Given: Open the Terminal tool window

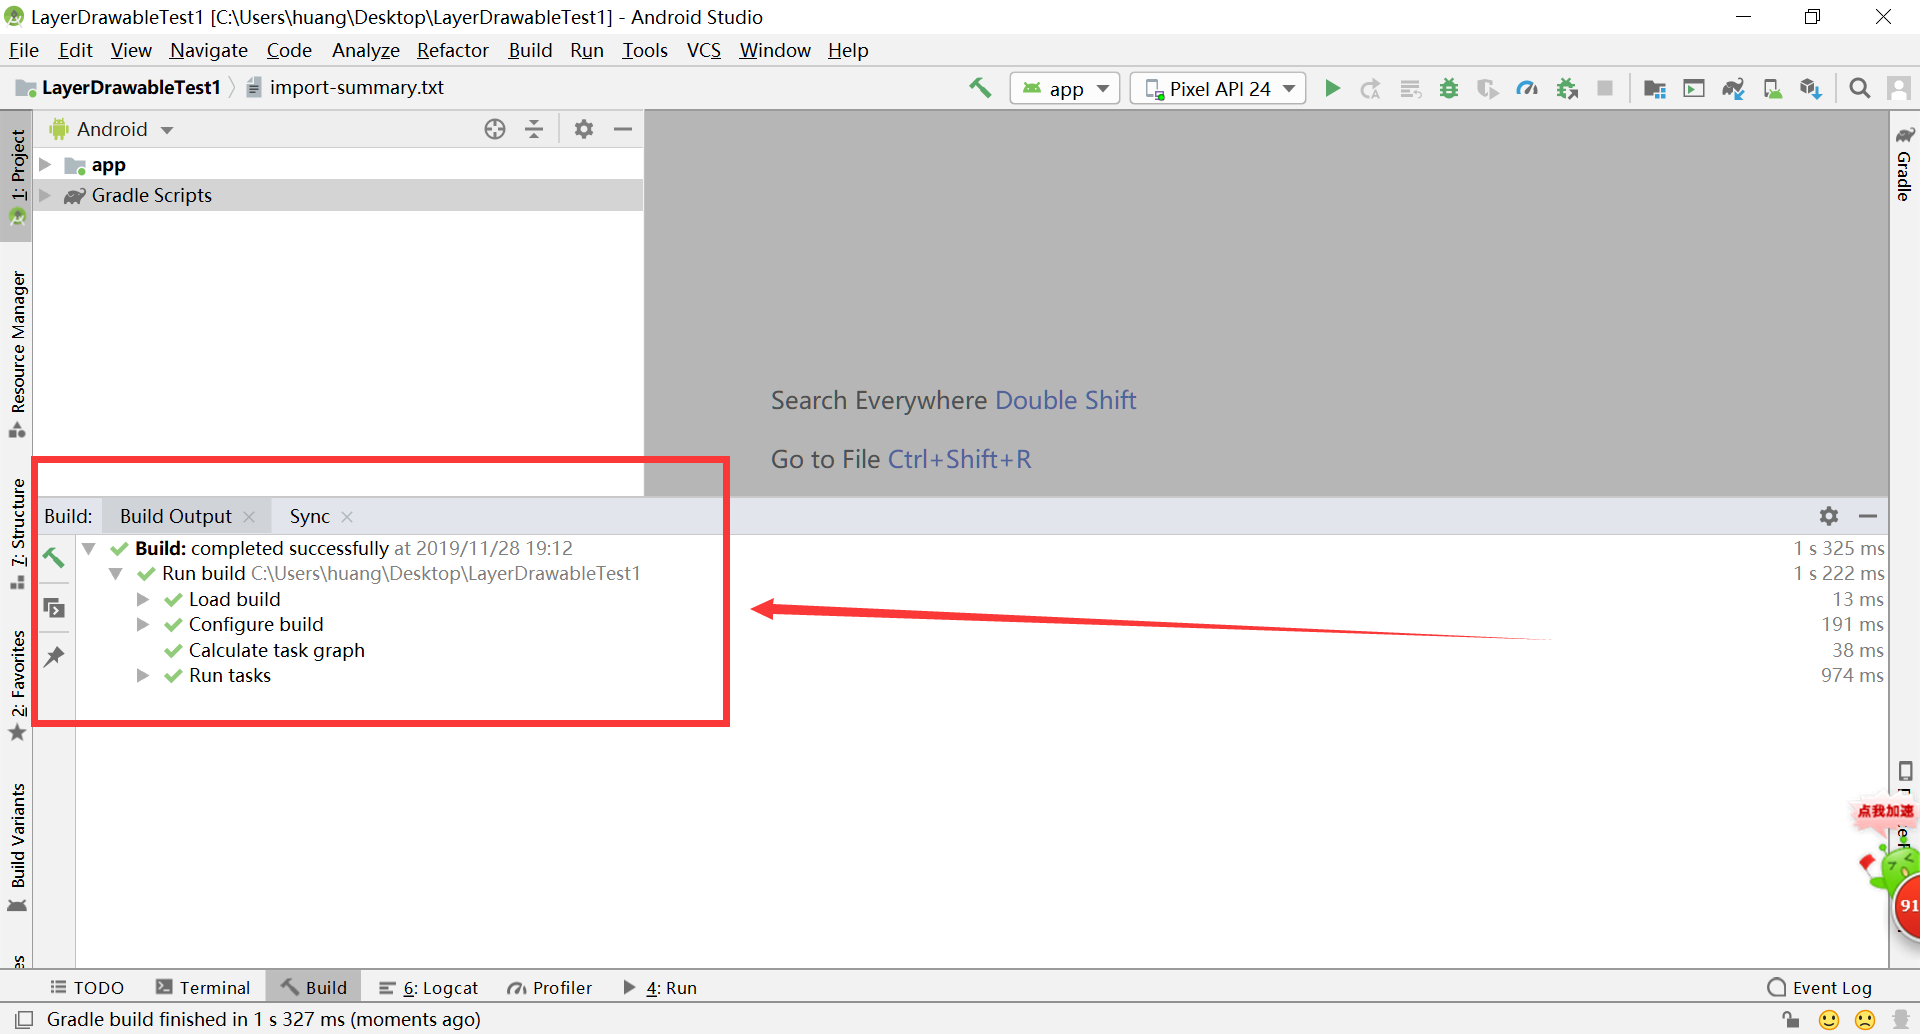Looking at the screenshot, I should click(x=203, y=987).
